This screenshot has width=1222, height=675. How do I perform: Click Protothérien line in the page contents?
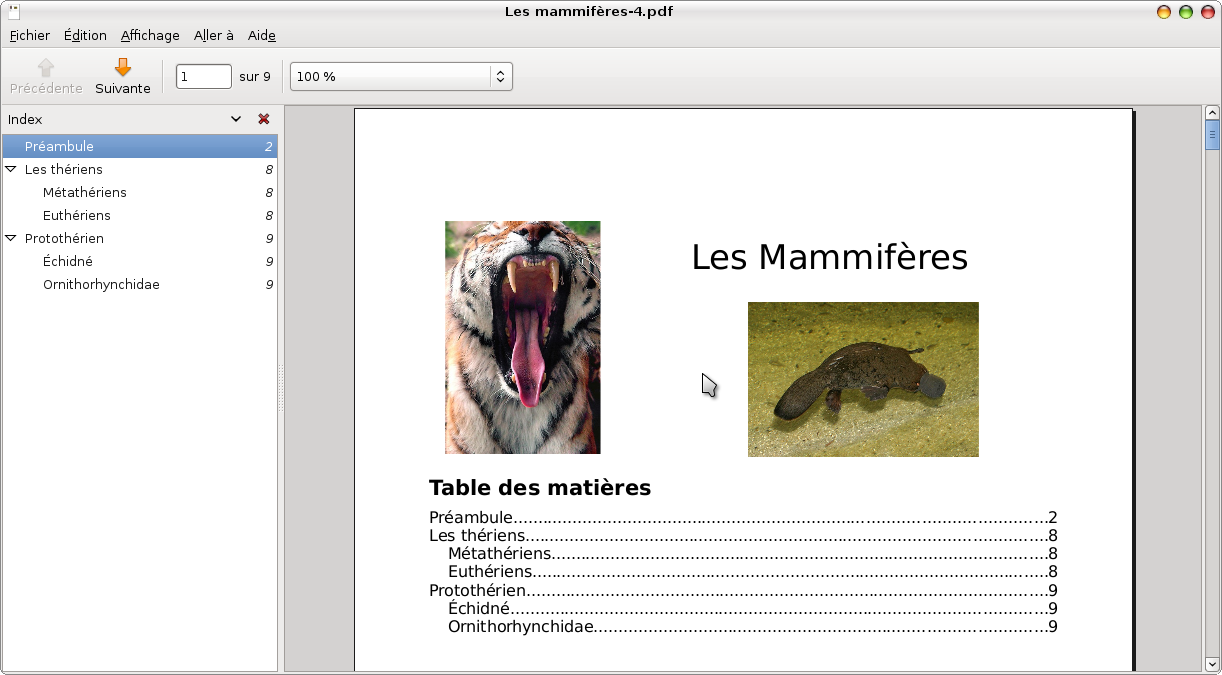point(743,590)
